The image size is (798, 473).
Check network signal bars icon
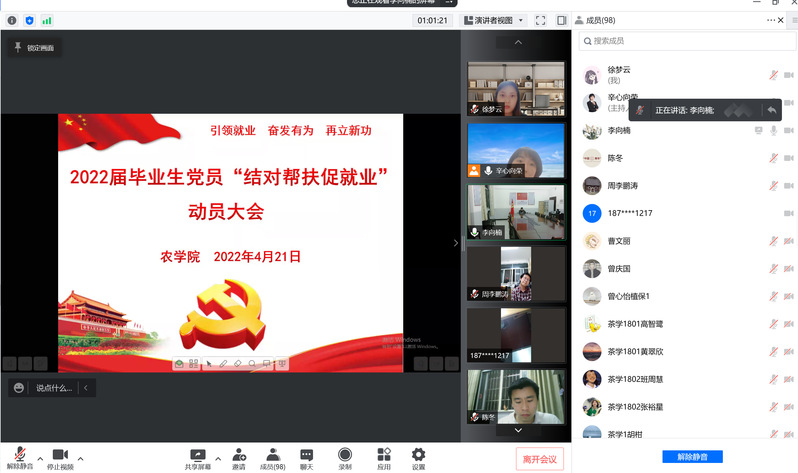click(47, 20)
